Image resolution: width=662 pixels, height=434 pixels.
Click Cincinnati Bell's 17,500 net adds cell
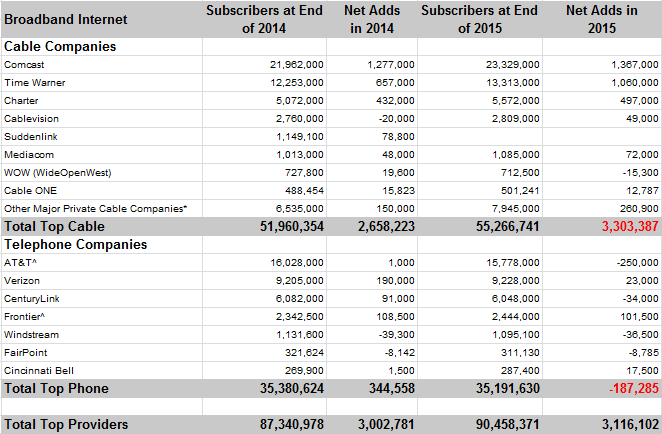(642, 371)
